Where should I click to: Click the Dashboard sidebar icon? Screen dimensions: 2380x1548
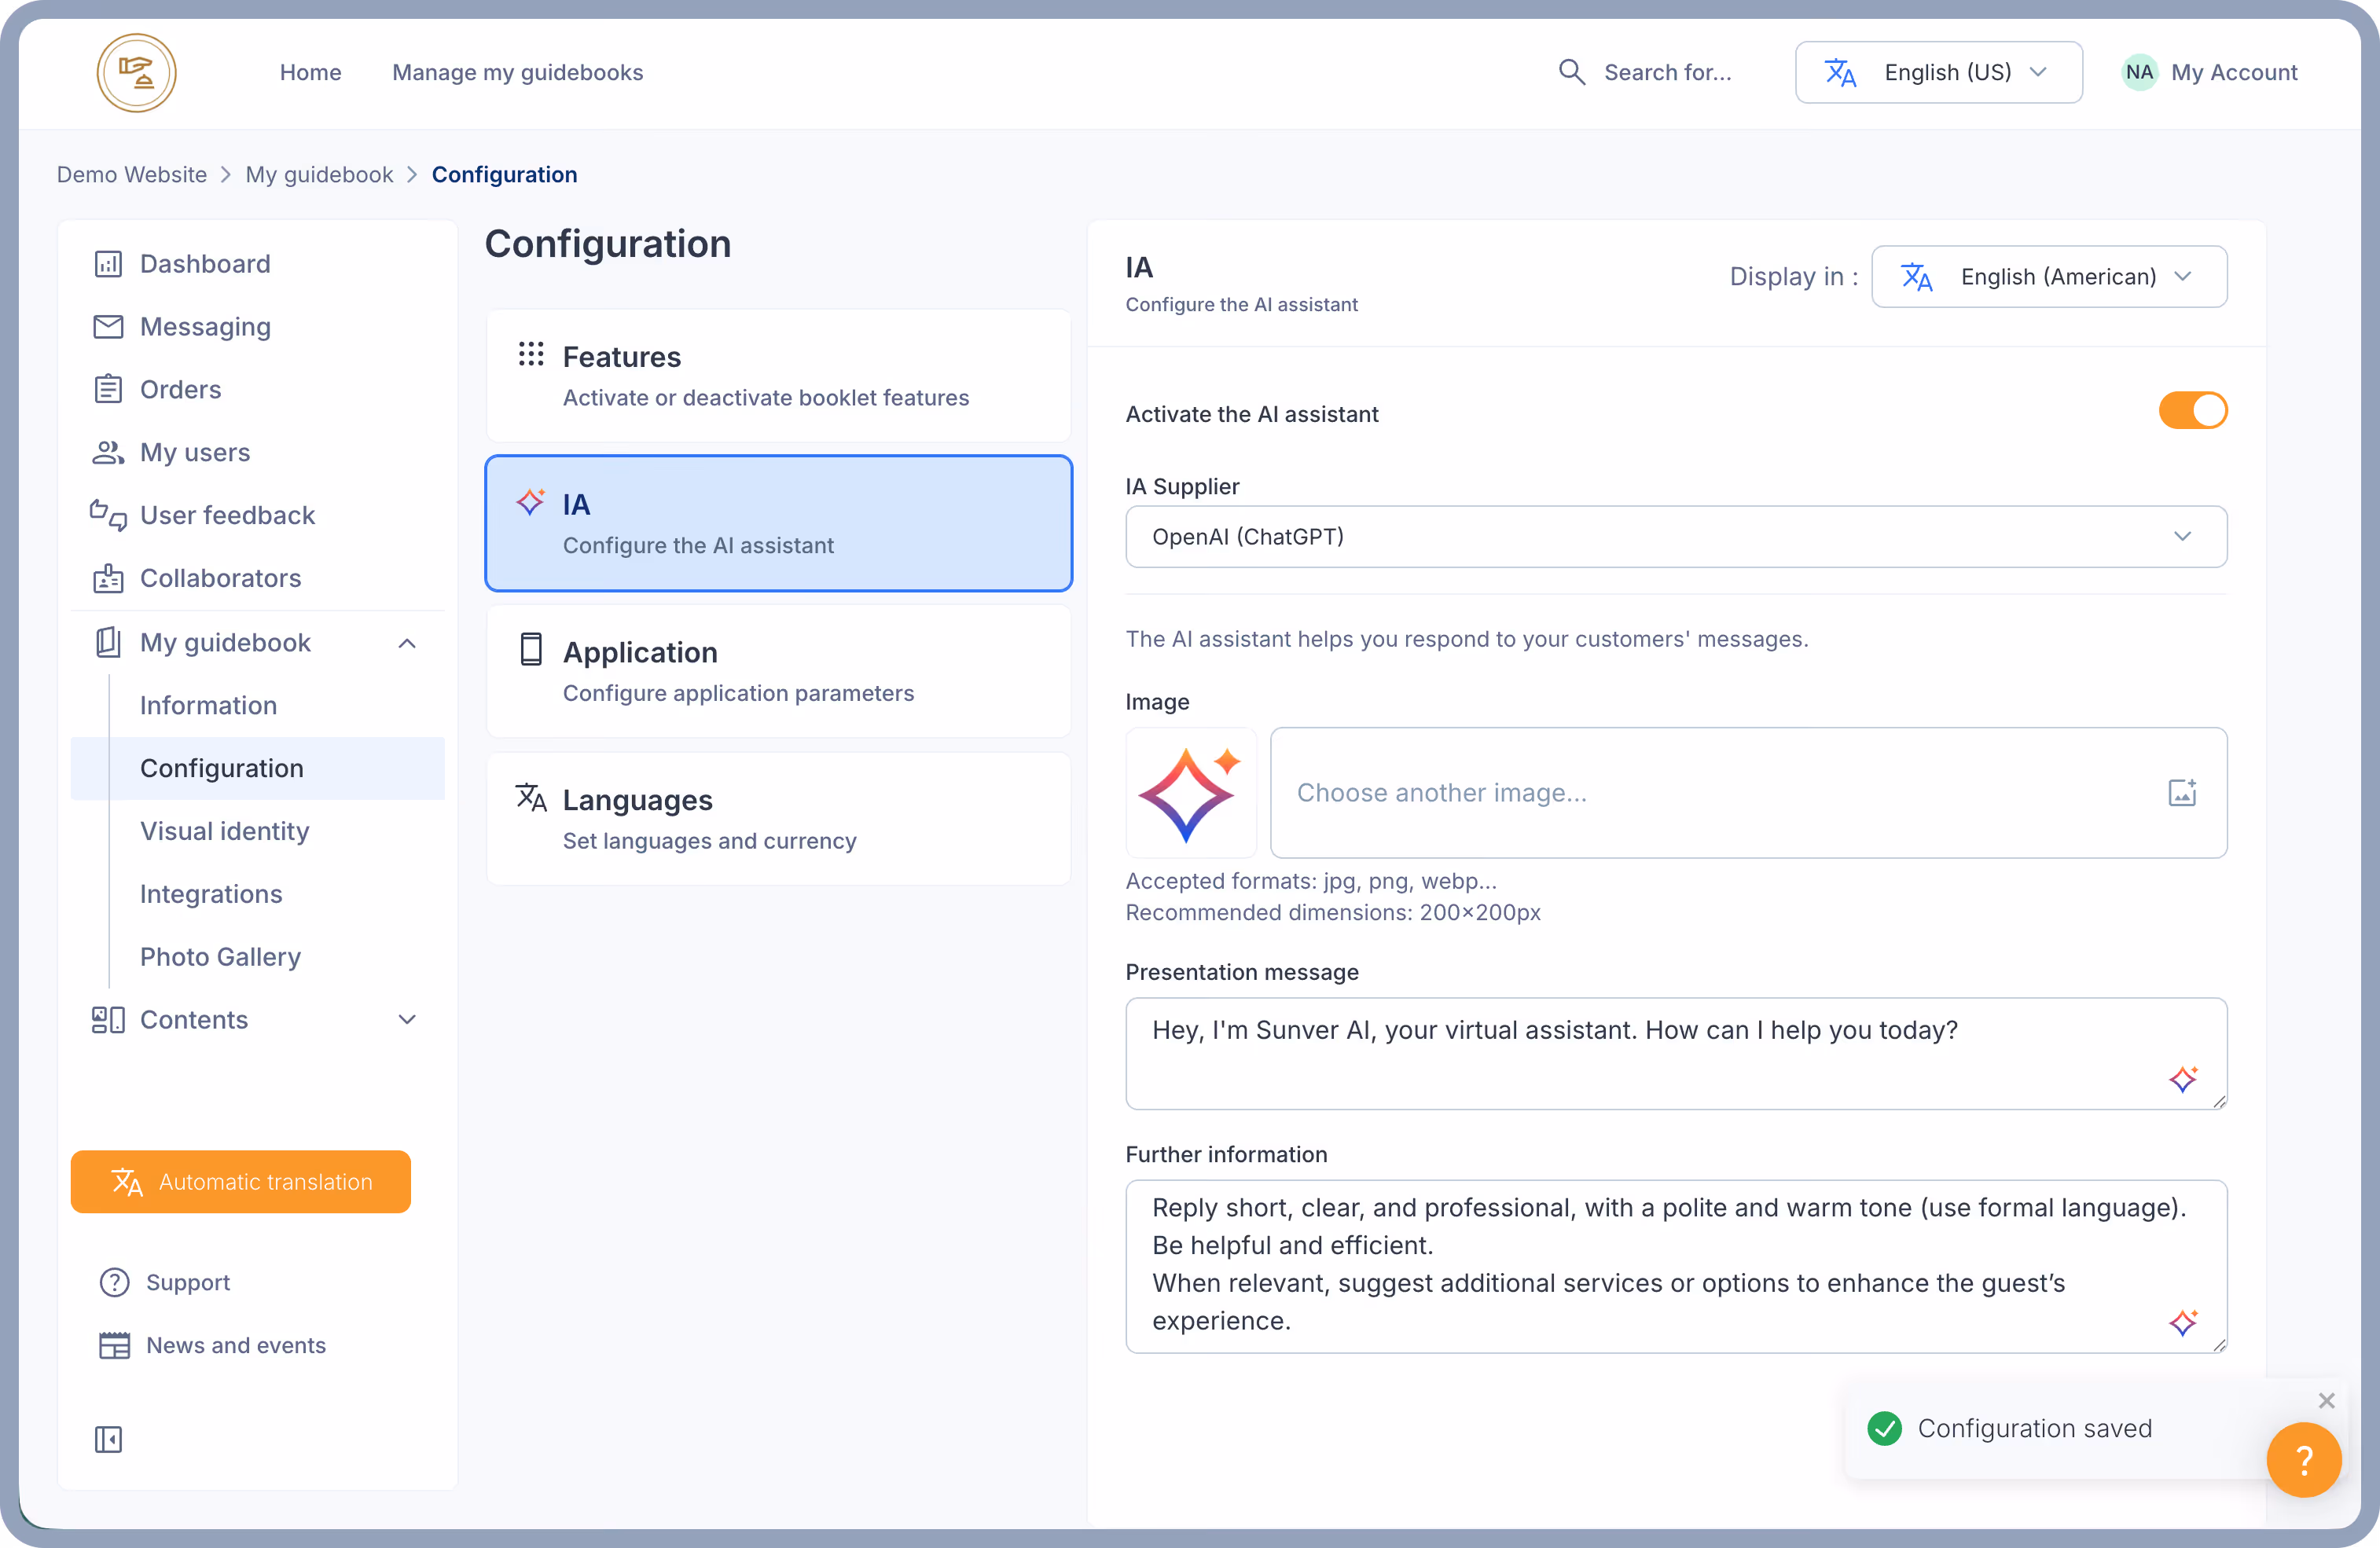110,263
